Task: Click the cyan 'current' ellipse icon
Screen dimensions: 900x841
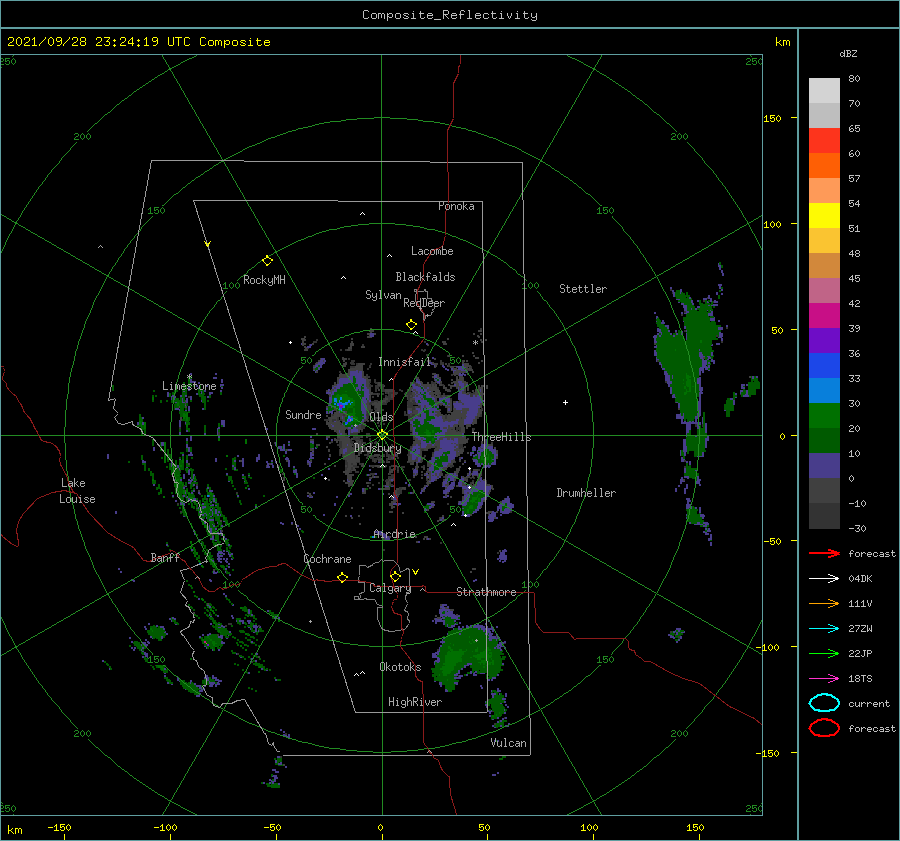Action: [824, 703]
